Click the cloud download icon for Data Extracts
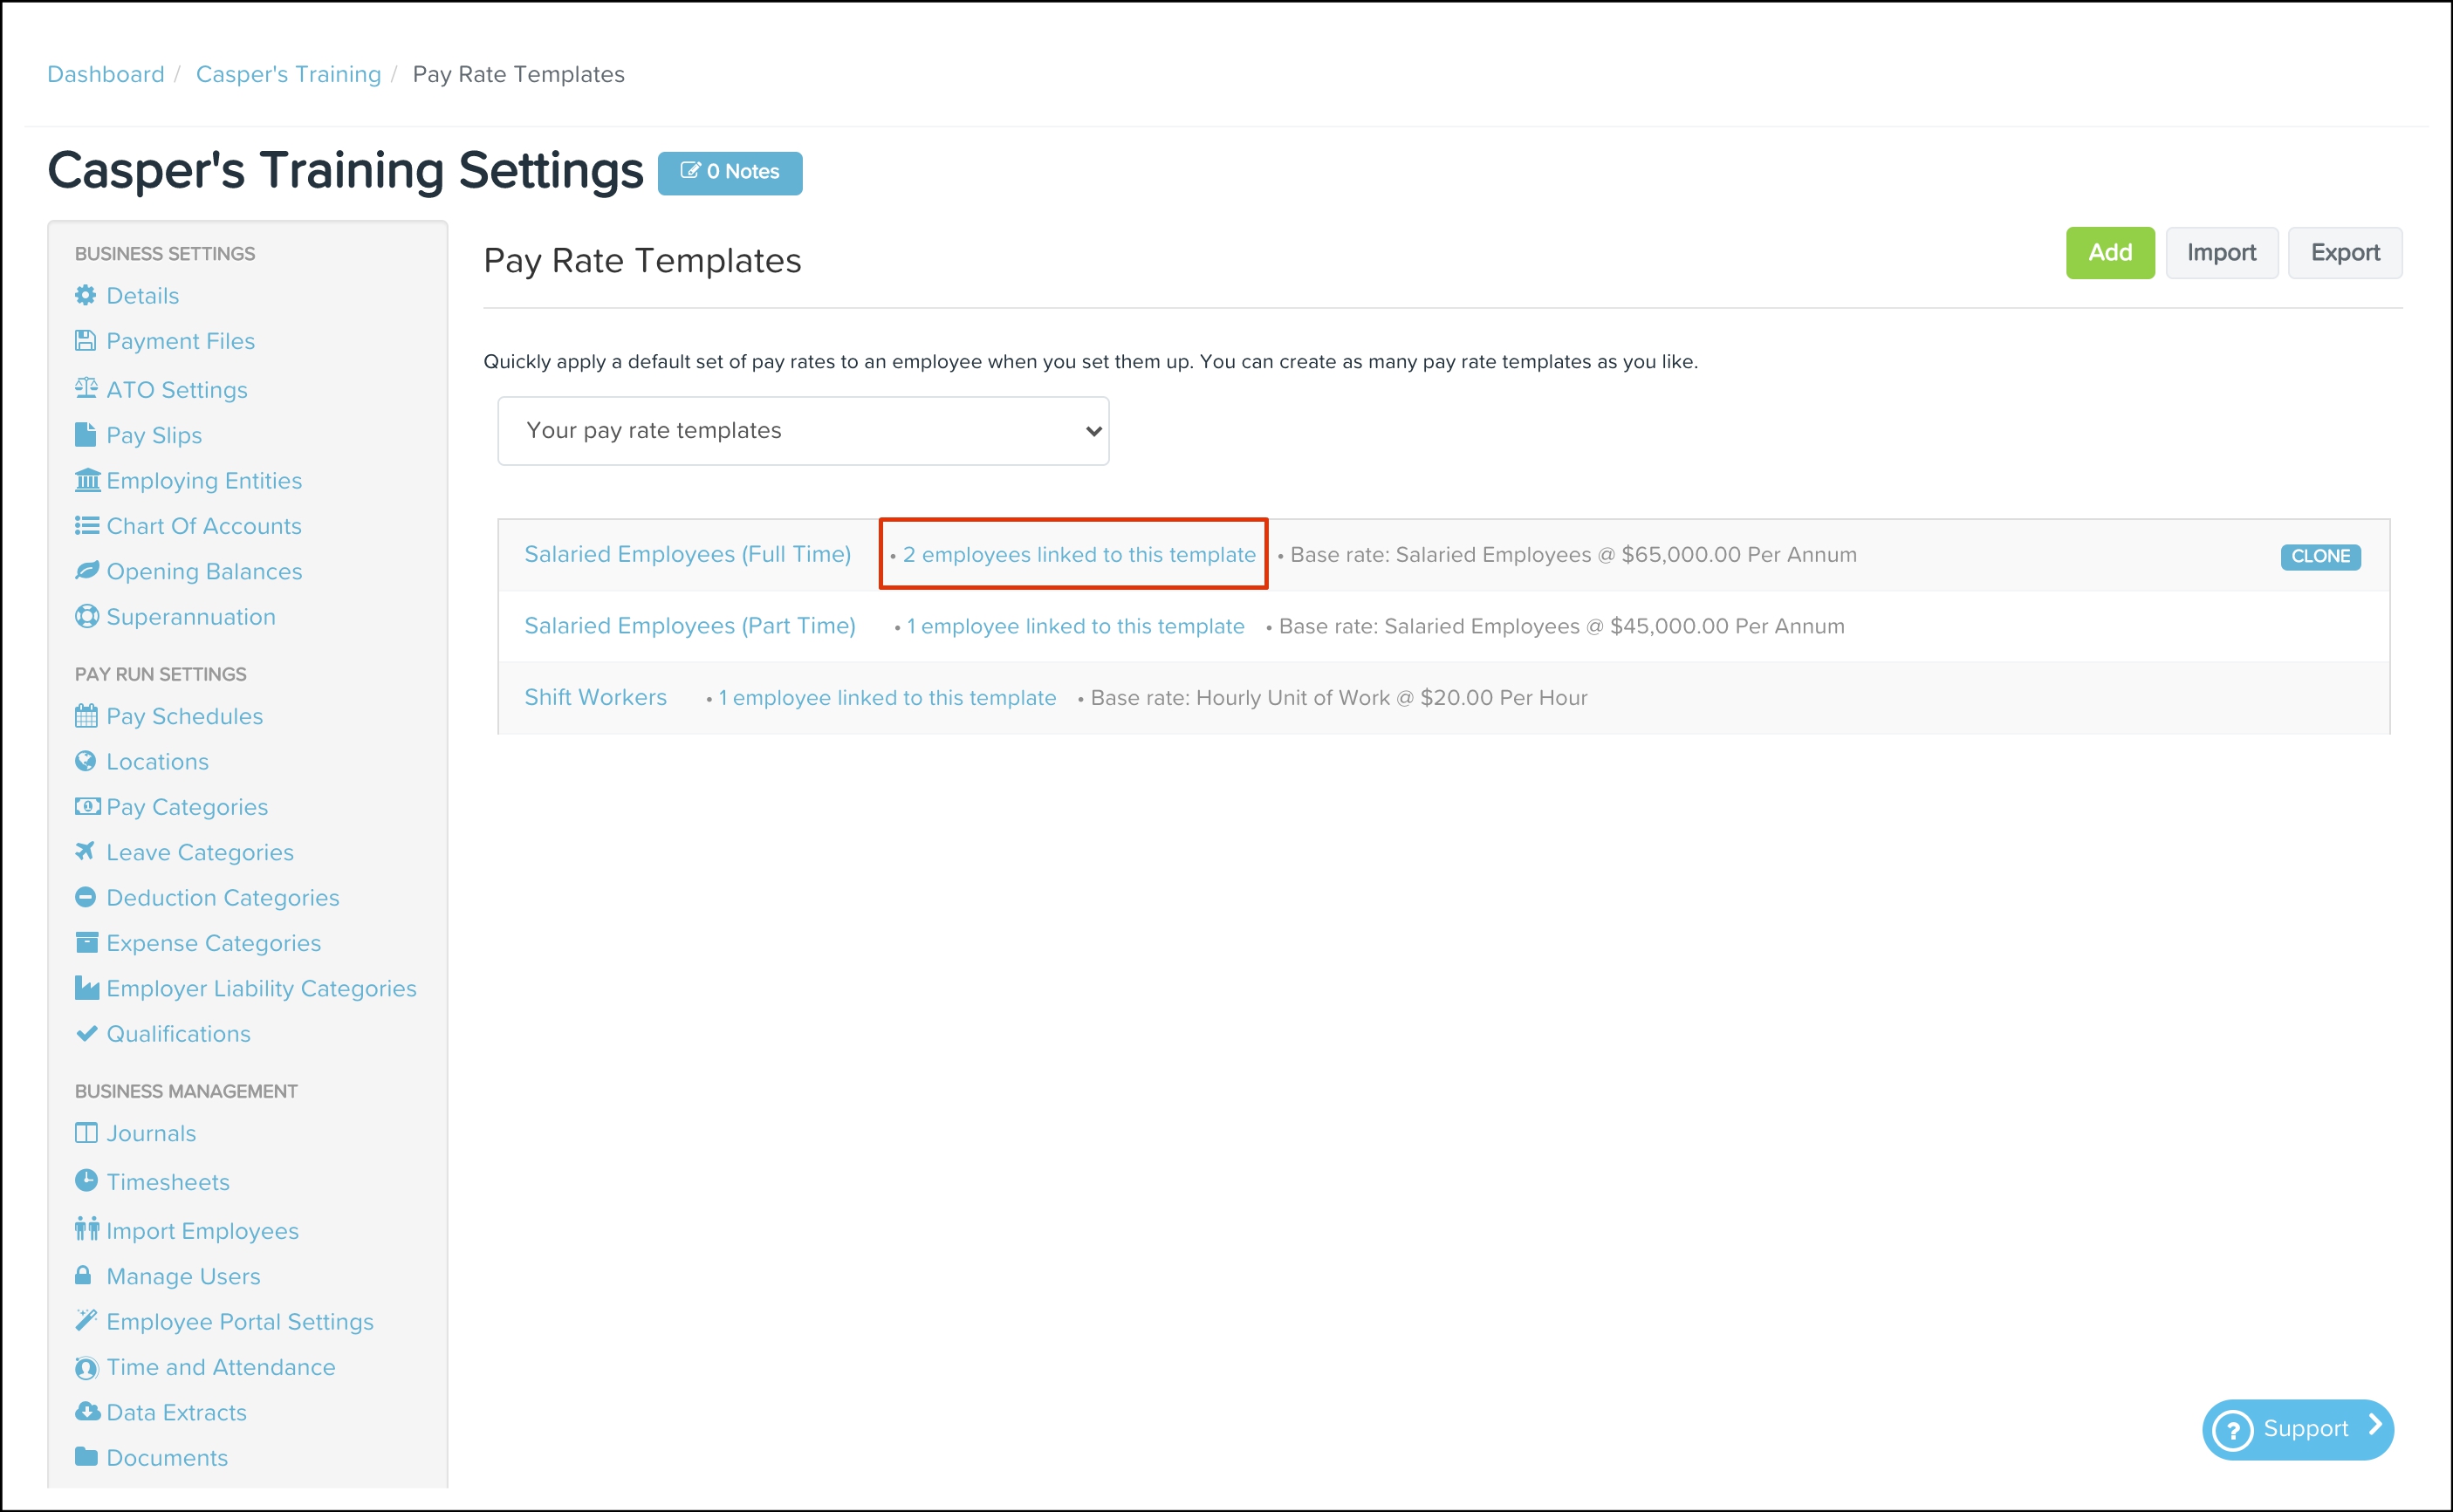This screenshot has width=2453, height=1512. point(87,1411)
